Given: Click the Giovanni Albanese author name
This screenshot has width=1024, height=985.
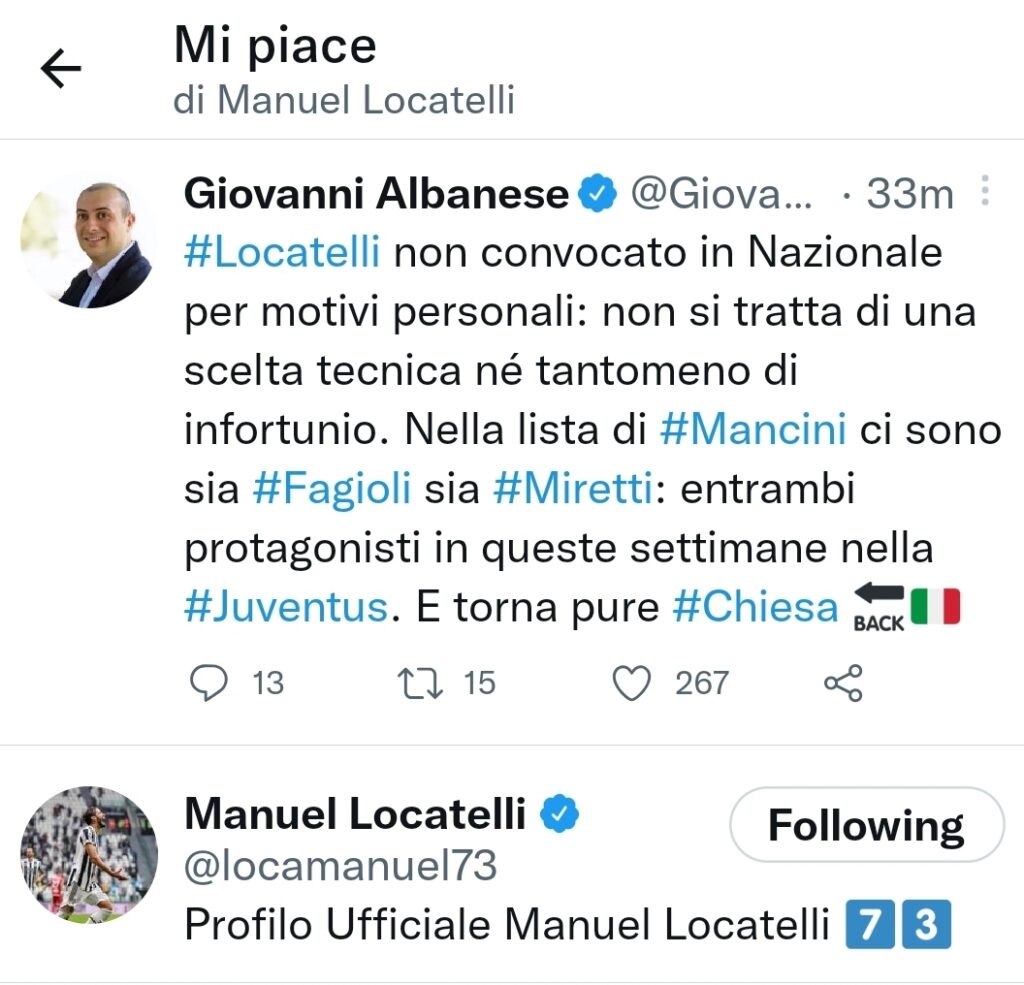Looking at the screenshot, I should [x=376, y=194].
